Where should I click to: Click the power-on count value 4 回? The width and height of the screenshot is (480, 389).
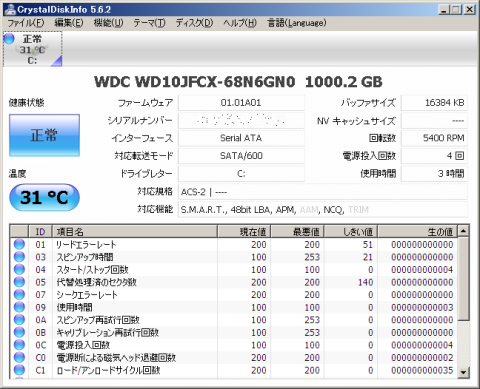tap(434, 156)
